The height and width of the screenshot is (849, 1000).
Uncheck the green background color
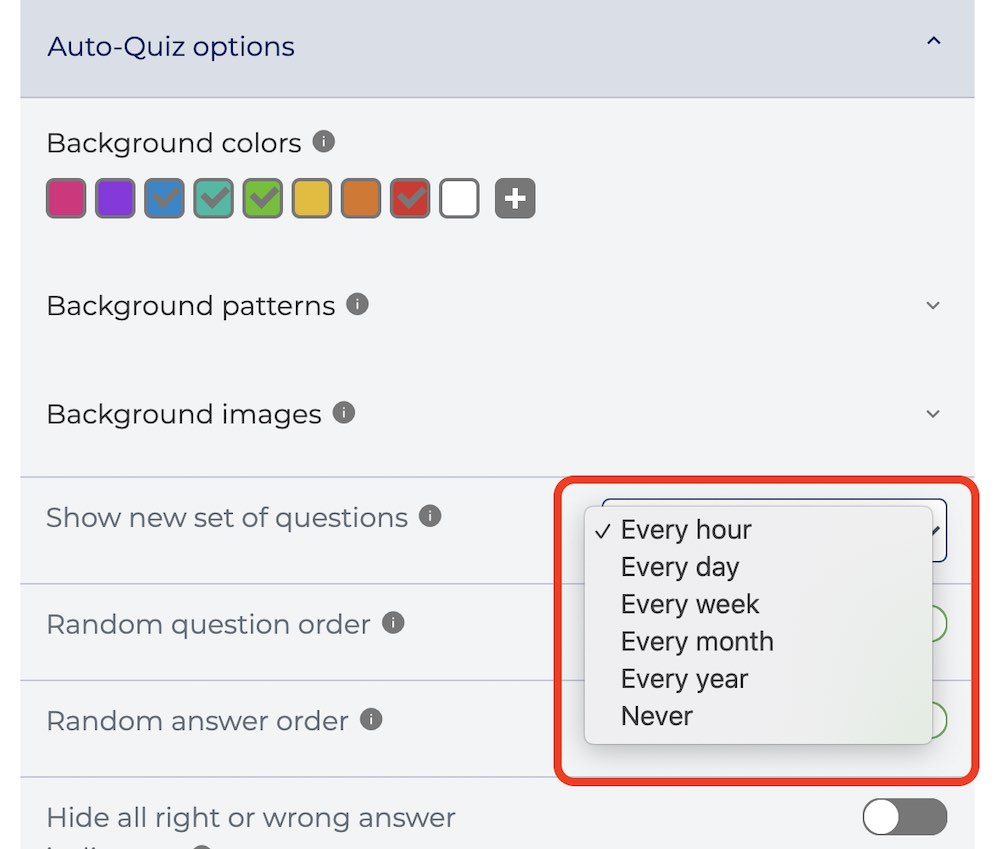click(x=262, y=198)
